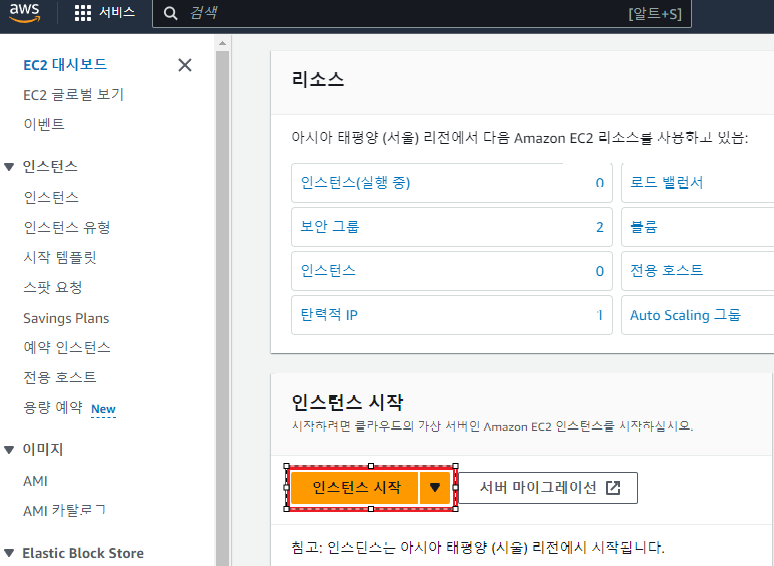Open 탄력적 IP resource link
Screen dimensions: 774x566
pos(329,315)
